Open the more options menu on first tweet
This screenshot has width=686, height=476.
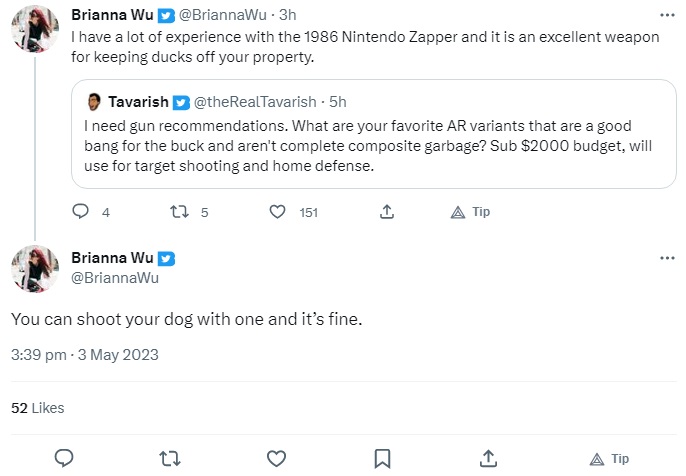click(x=667, y=15)
